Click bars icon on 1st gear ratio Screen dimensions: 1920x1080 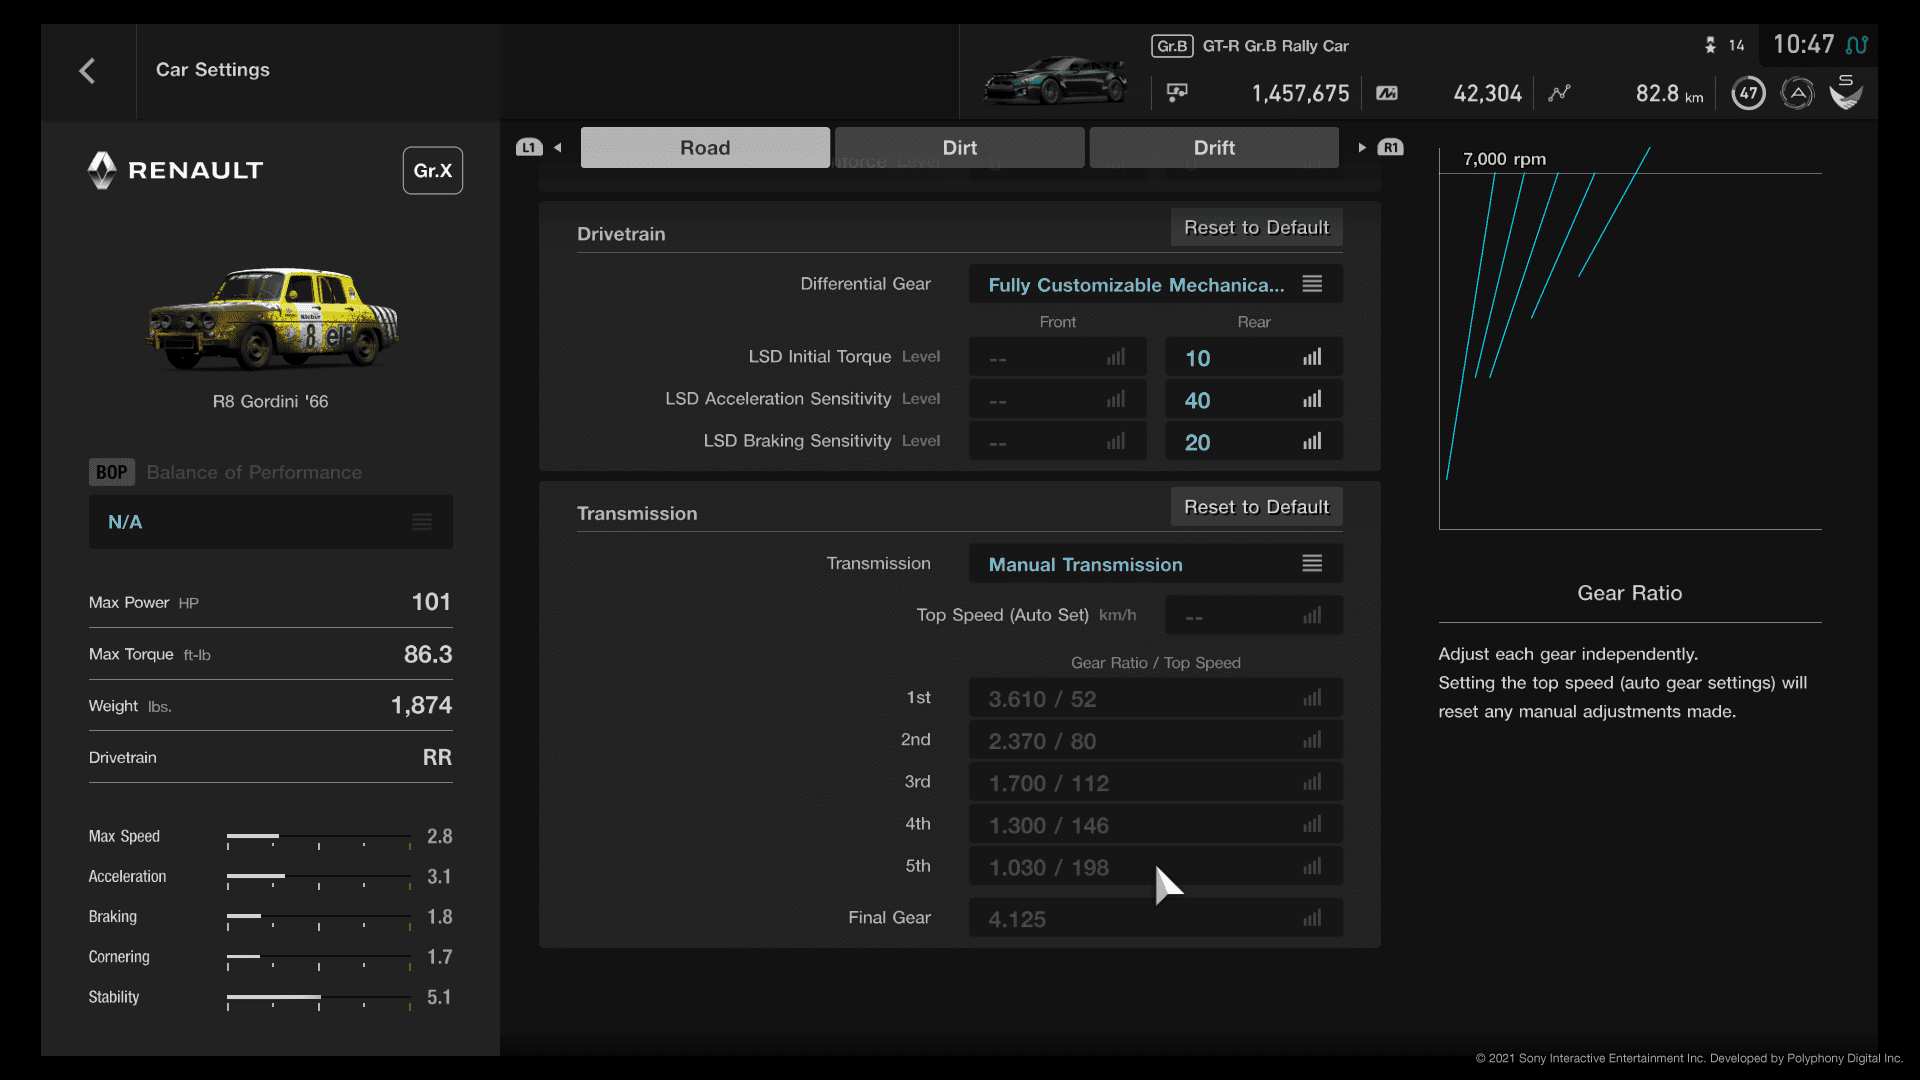tap(1312, 698)
